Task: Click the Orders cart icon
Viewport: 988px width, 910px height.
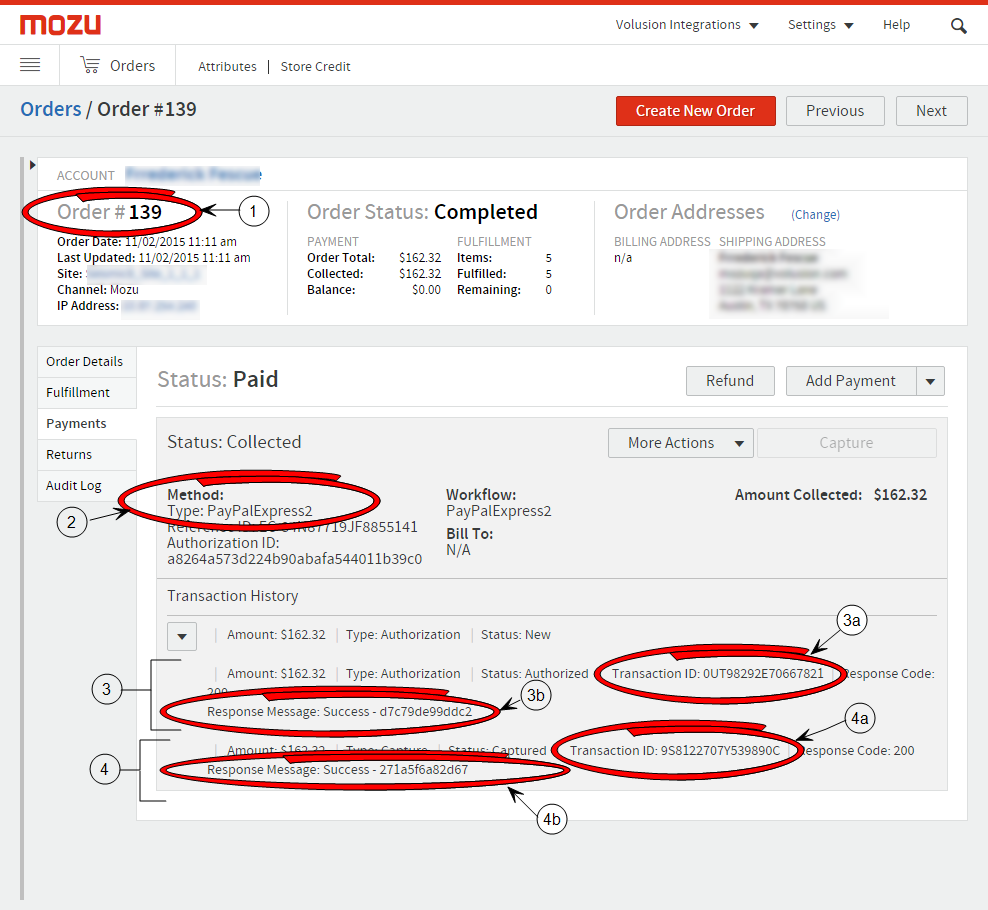Action: [x=89, y=65]
